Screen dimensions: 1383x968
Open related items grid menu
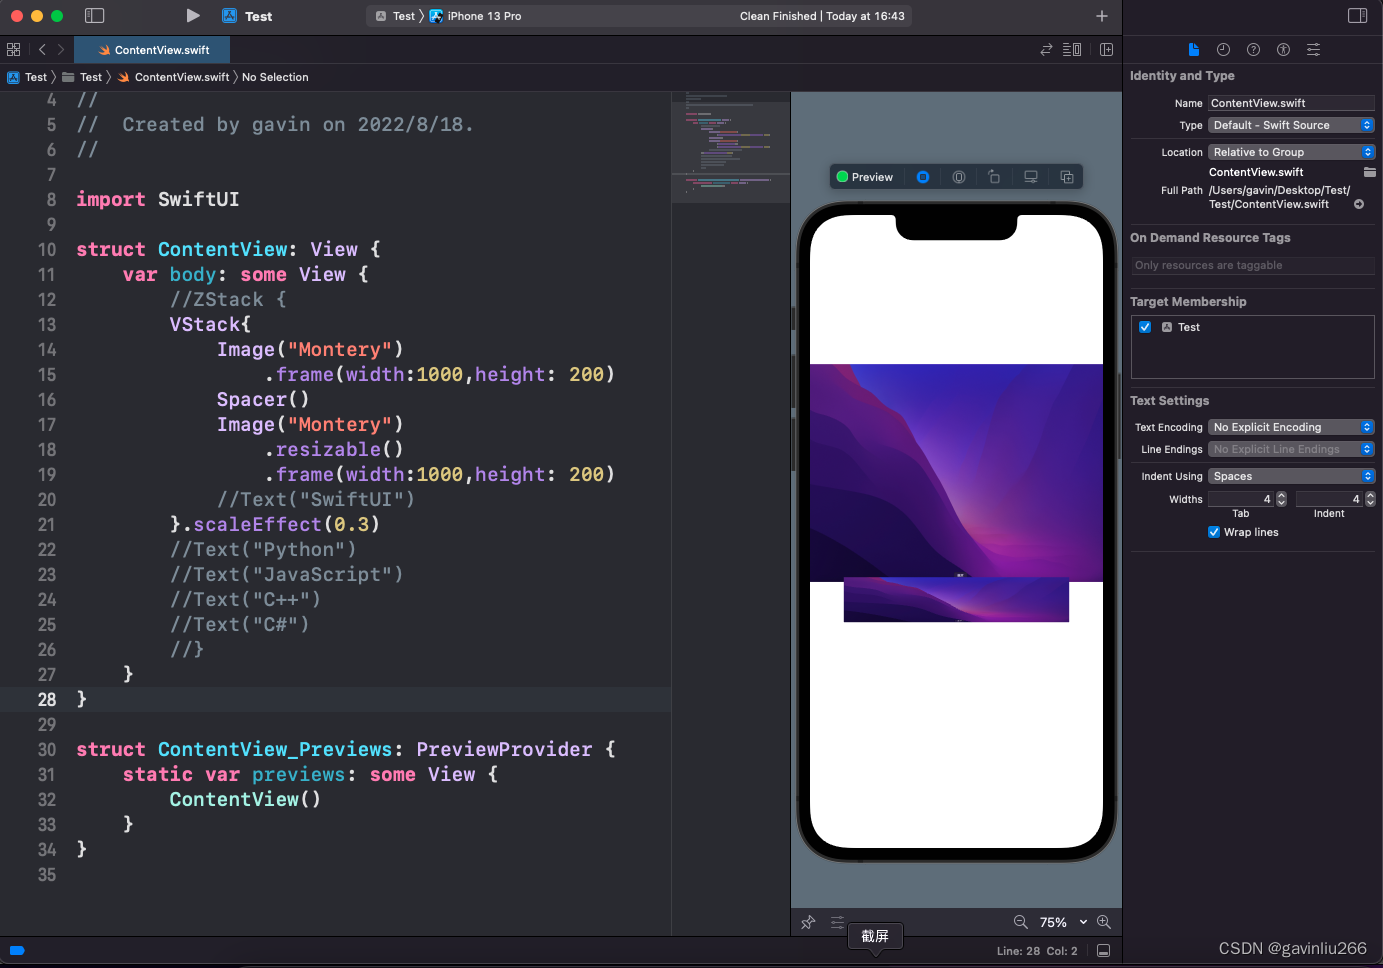click(x=13, y=49)
